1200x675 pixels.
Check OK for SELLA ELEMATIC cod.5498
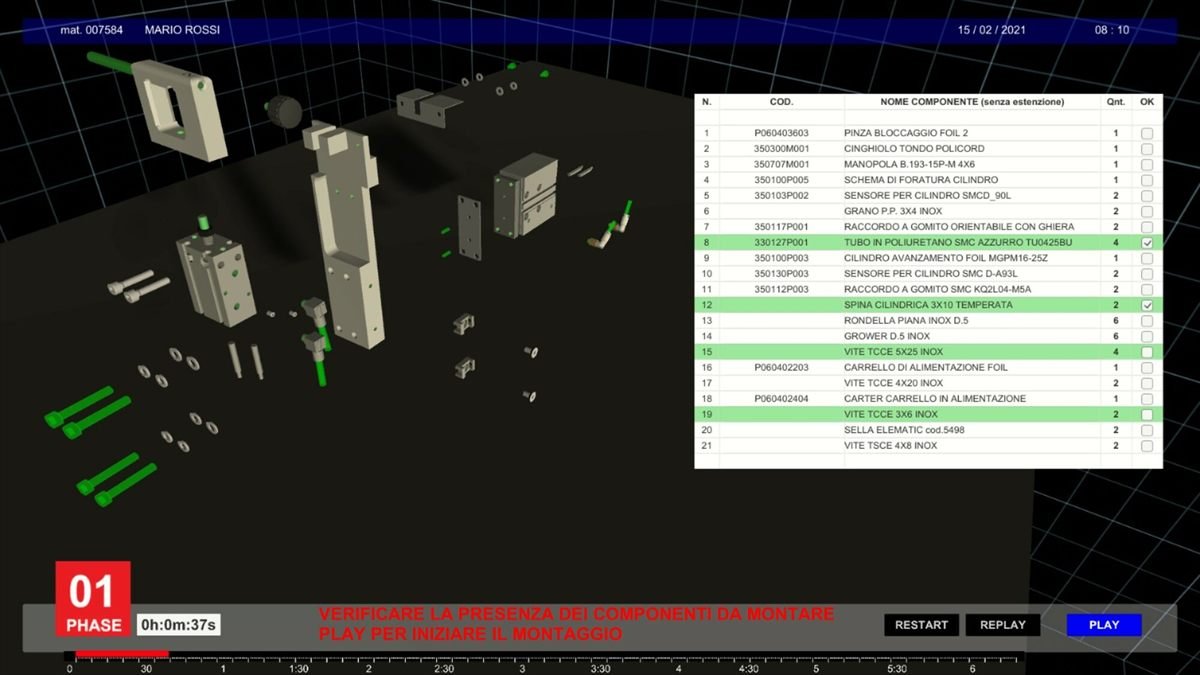pos(1147,430)
